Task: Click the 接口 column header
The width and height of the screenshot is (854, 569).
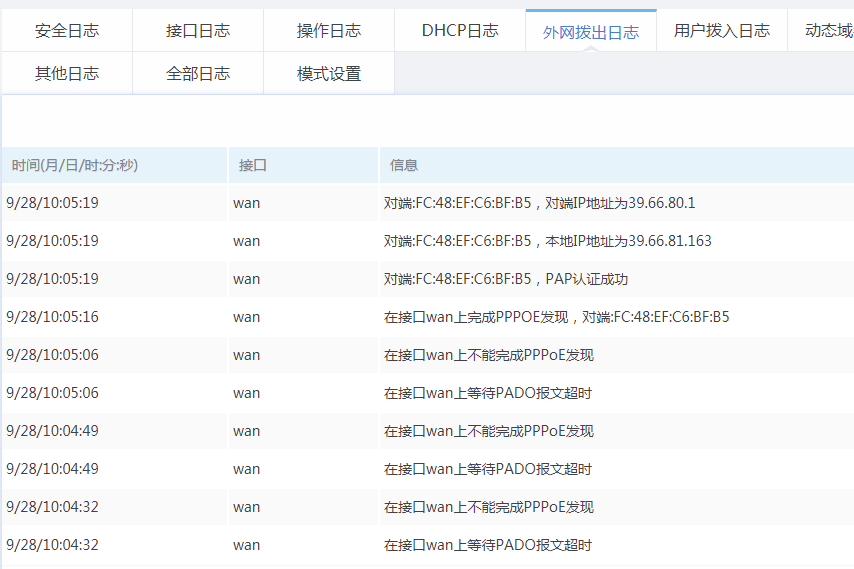Action: point(253,165)
